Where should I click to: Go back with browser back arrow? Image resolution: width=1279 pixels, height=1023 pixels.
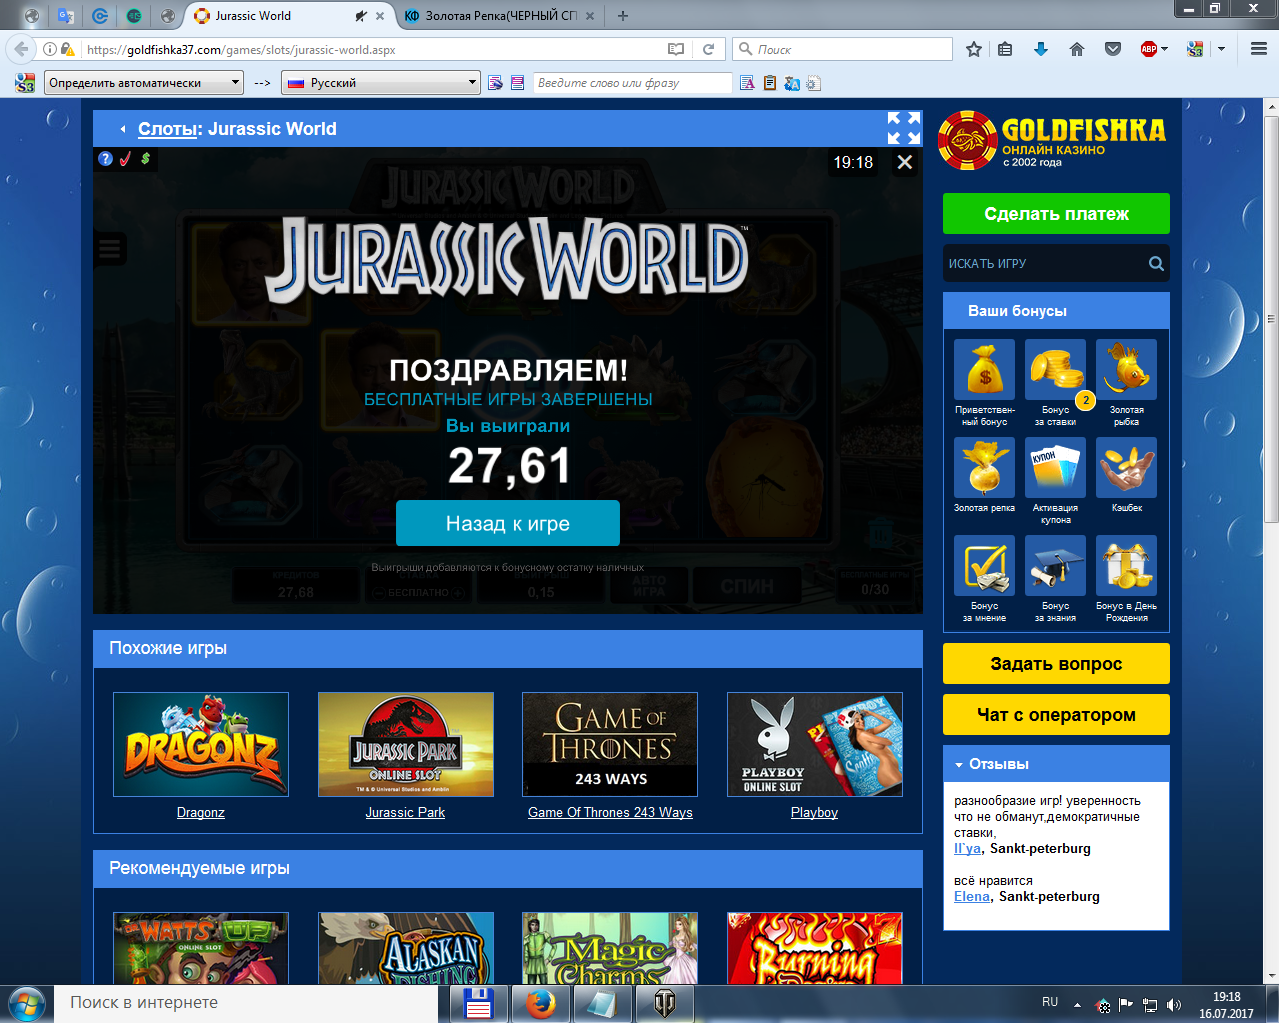tap(20, 49)
